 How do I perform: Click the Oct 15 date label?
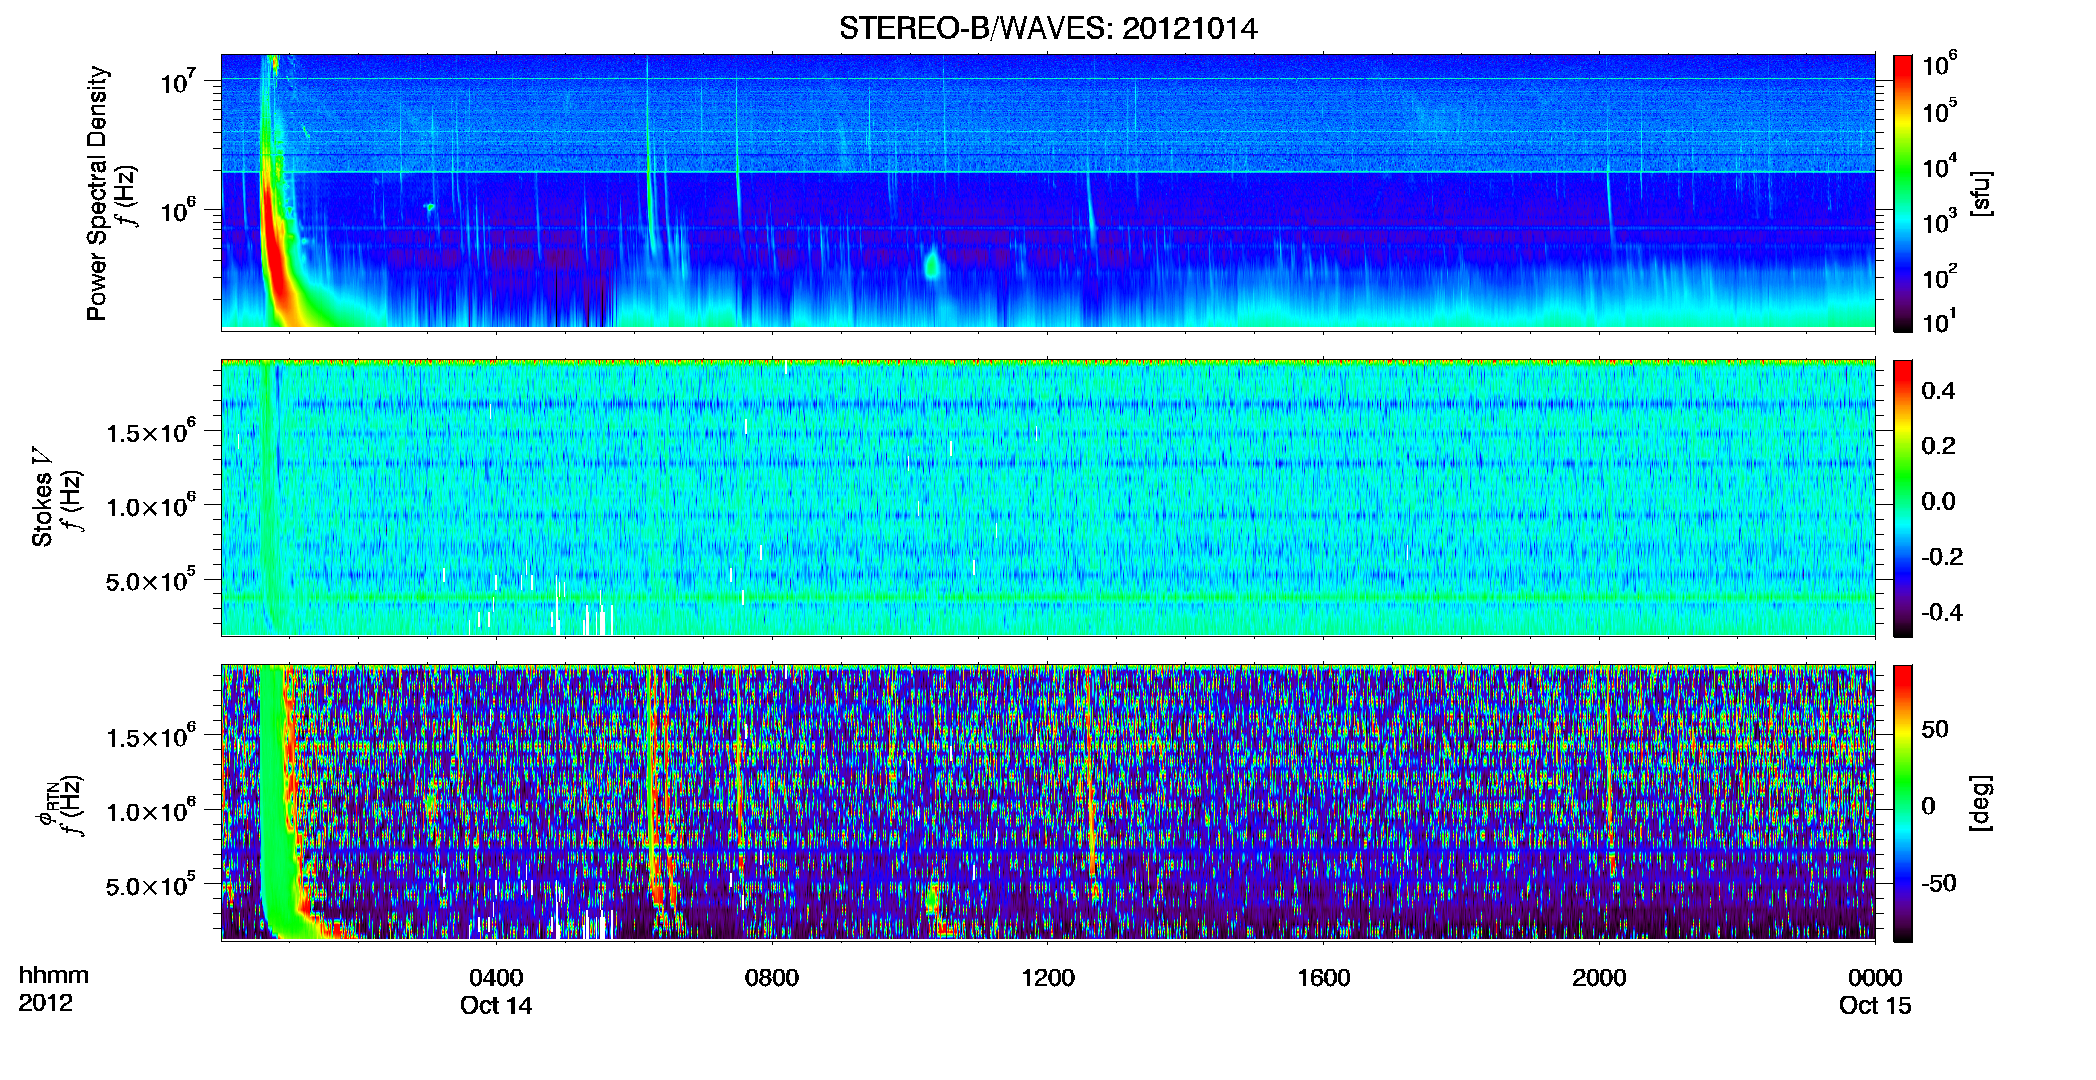pos(1875,1005)
